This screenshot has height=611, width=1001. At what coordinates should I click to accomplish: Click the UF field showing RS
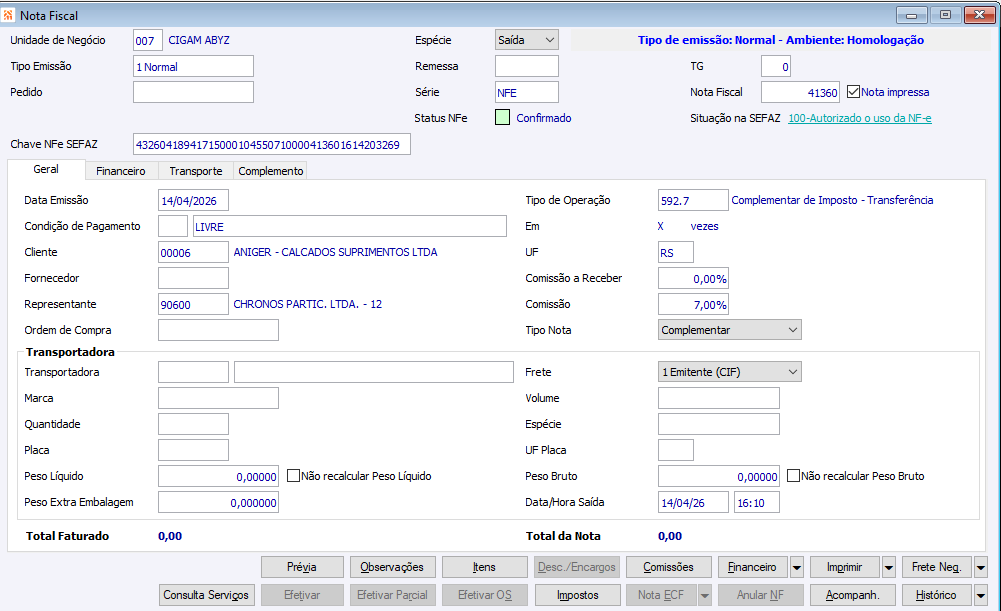click(x=676, y=252)
